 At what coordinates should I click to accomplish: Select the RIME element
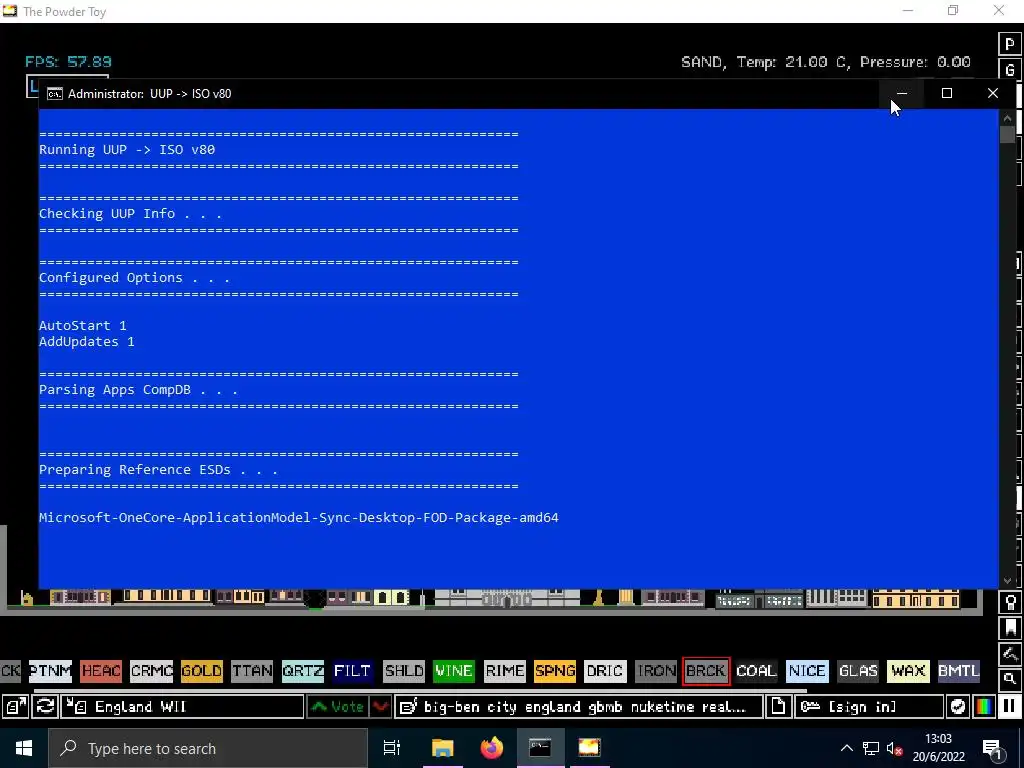[505, 671]
